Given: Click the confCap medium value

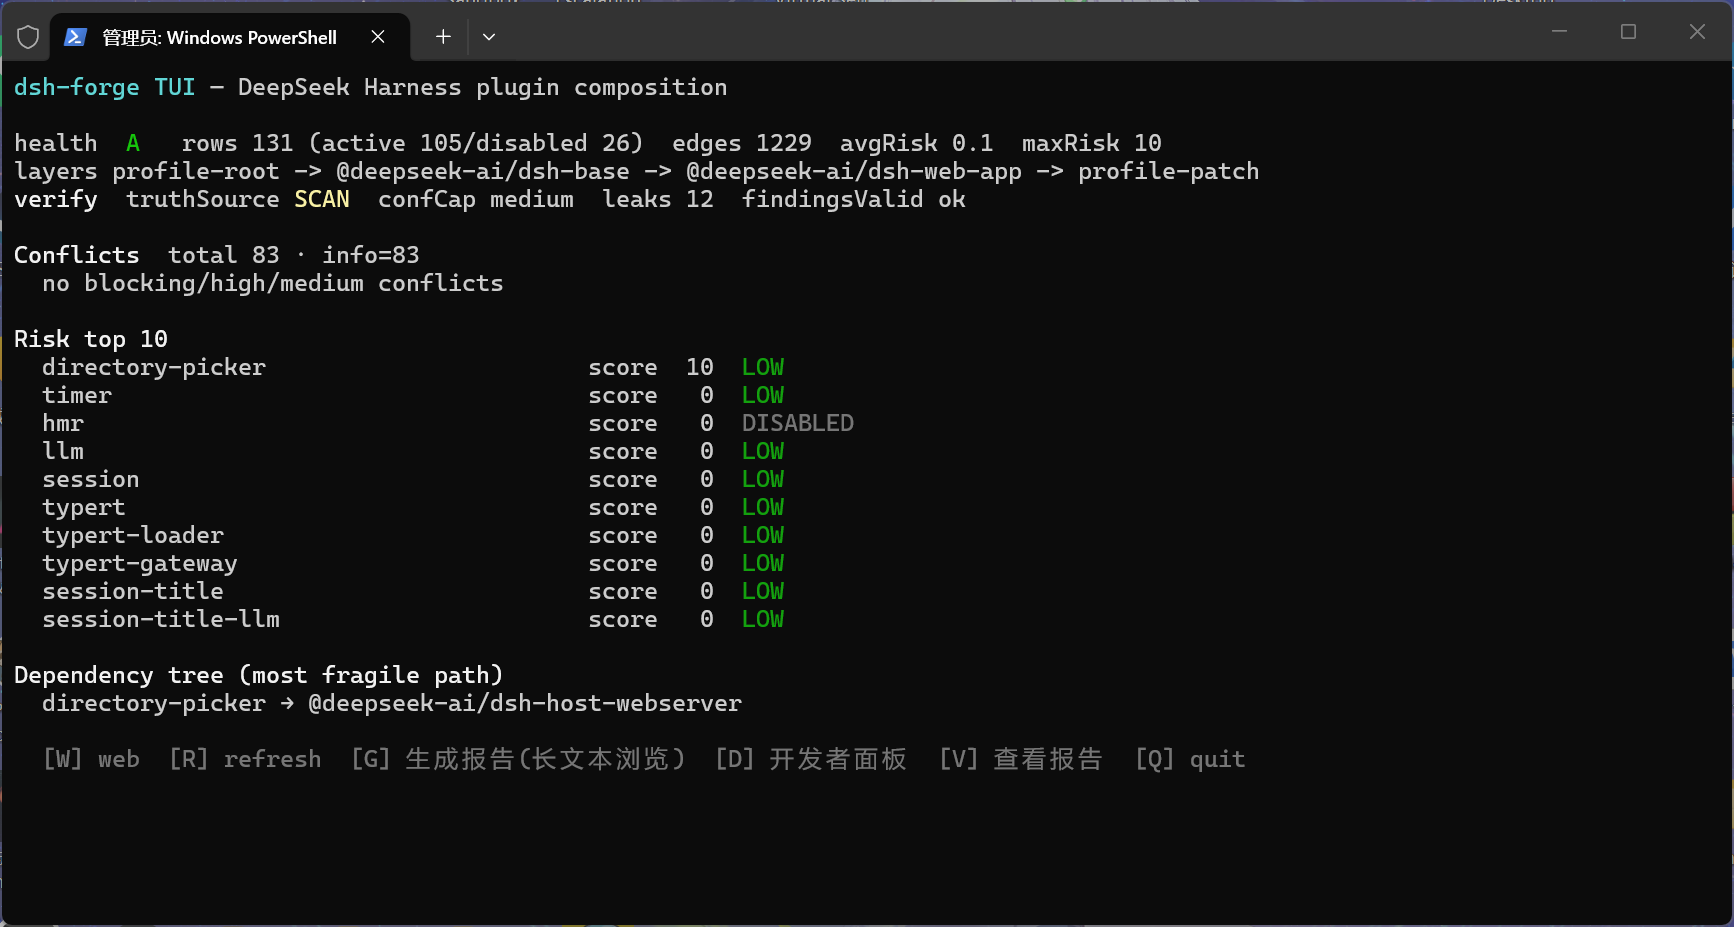Looking at the screenshot, I should [x=476, y=199].
